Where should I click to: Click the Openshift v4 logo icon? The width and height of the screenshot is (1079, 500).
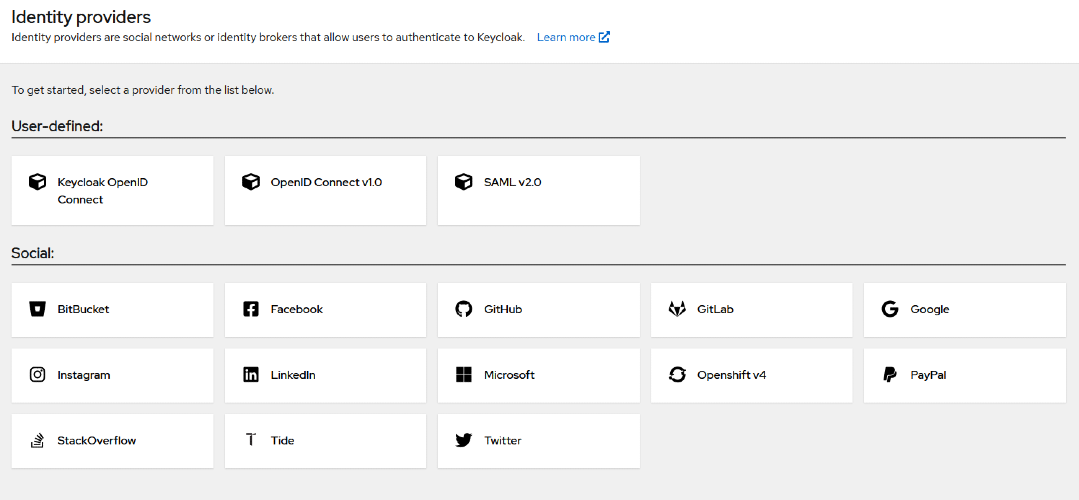click(x=677, y=375)
